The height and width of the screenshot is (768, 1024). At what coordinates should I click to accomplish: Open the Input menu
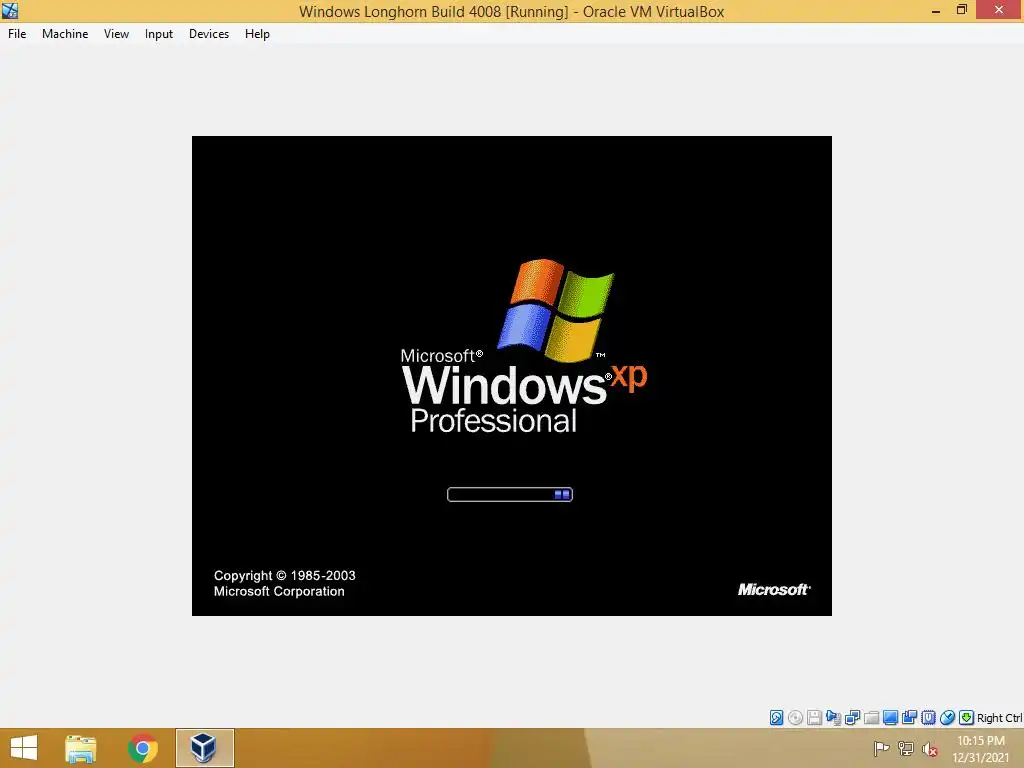(x=159, y=34)
